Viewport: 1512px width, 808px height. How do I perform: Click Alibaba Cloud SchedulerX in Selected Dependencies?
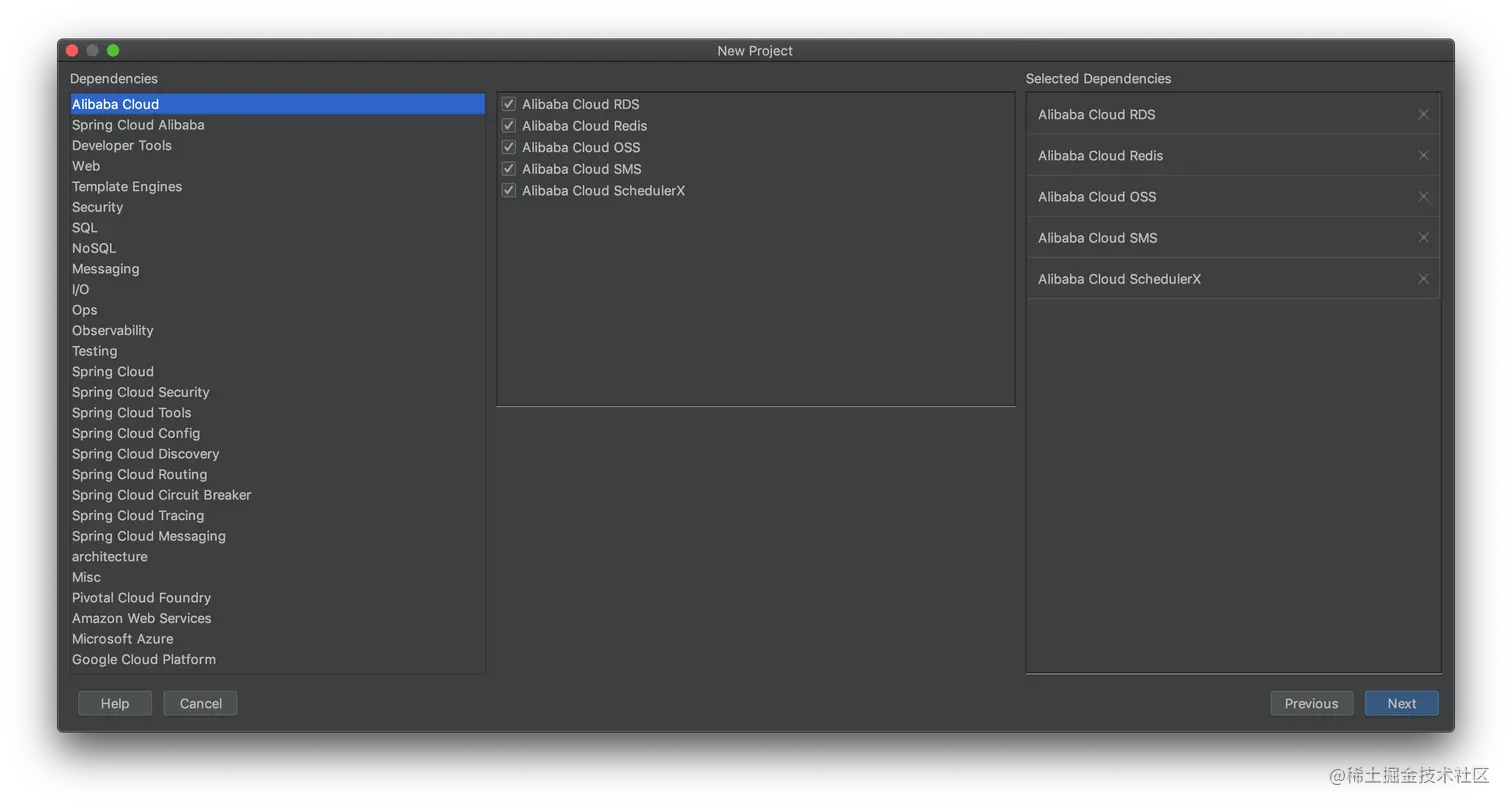click(x=1119, y=279)
